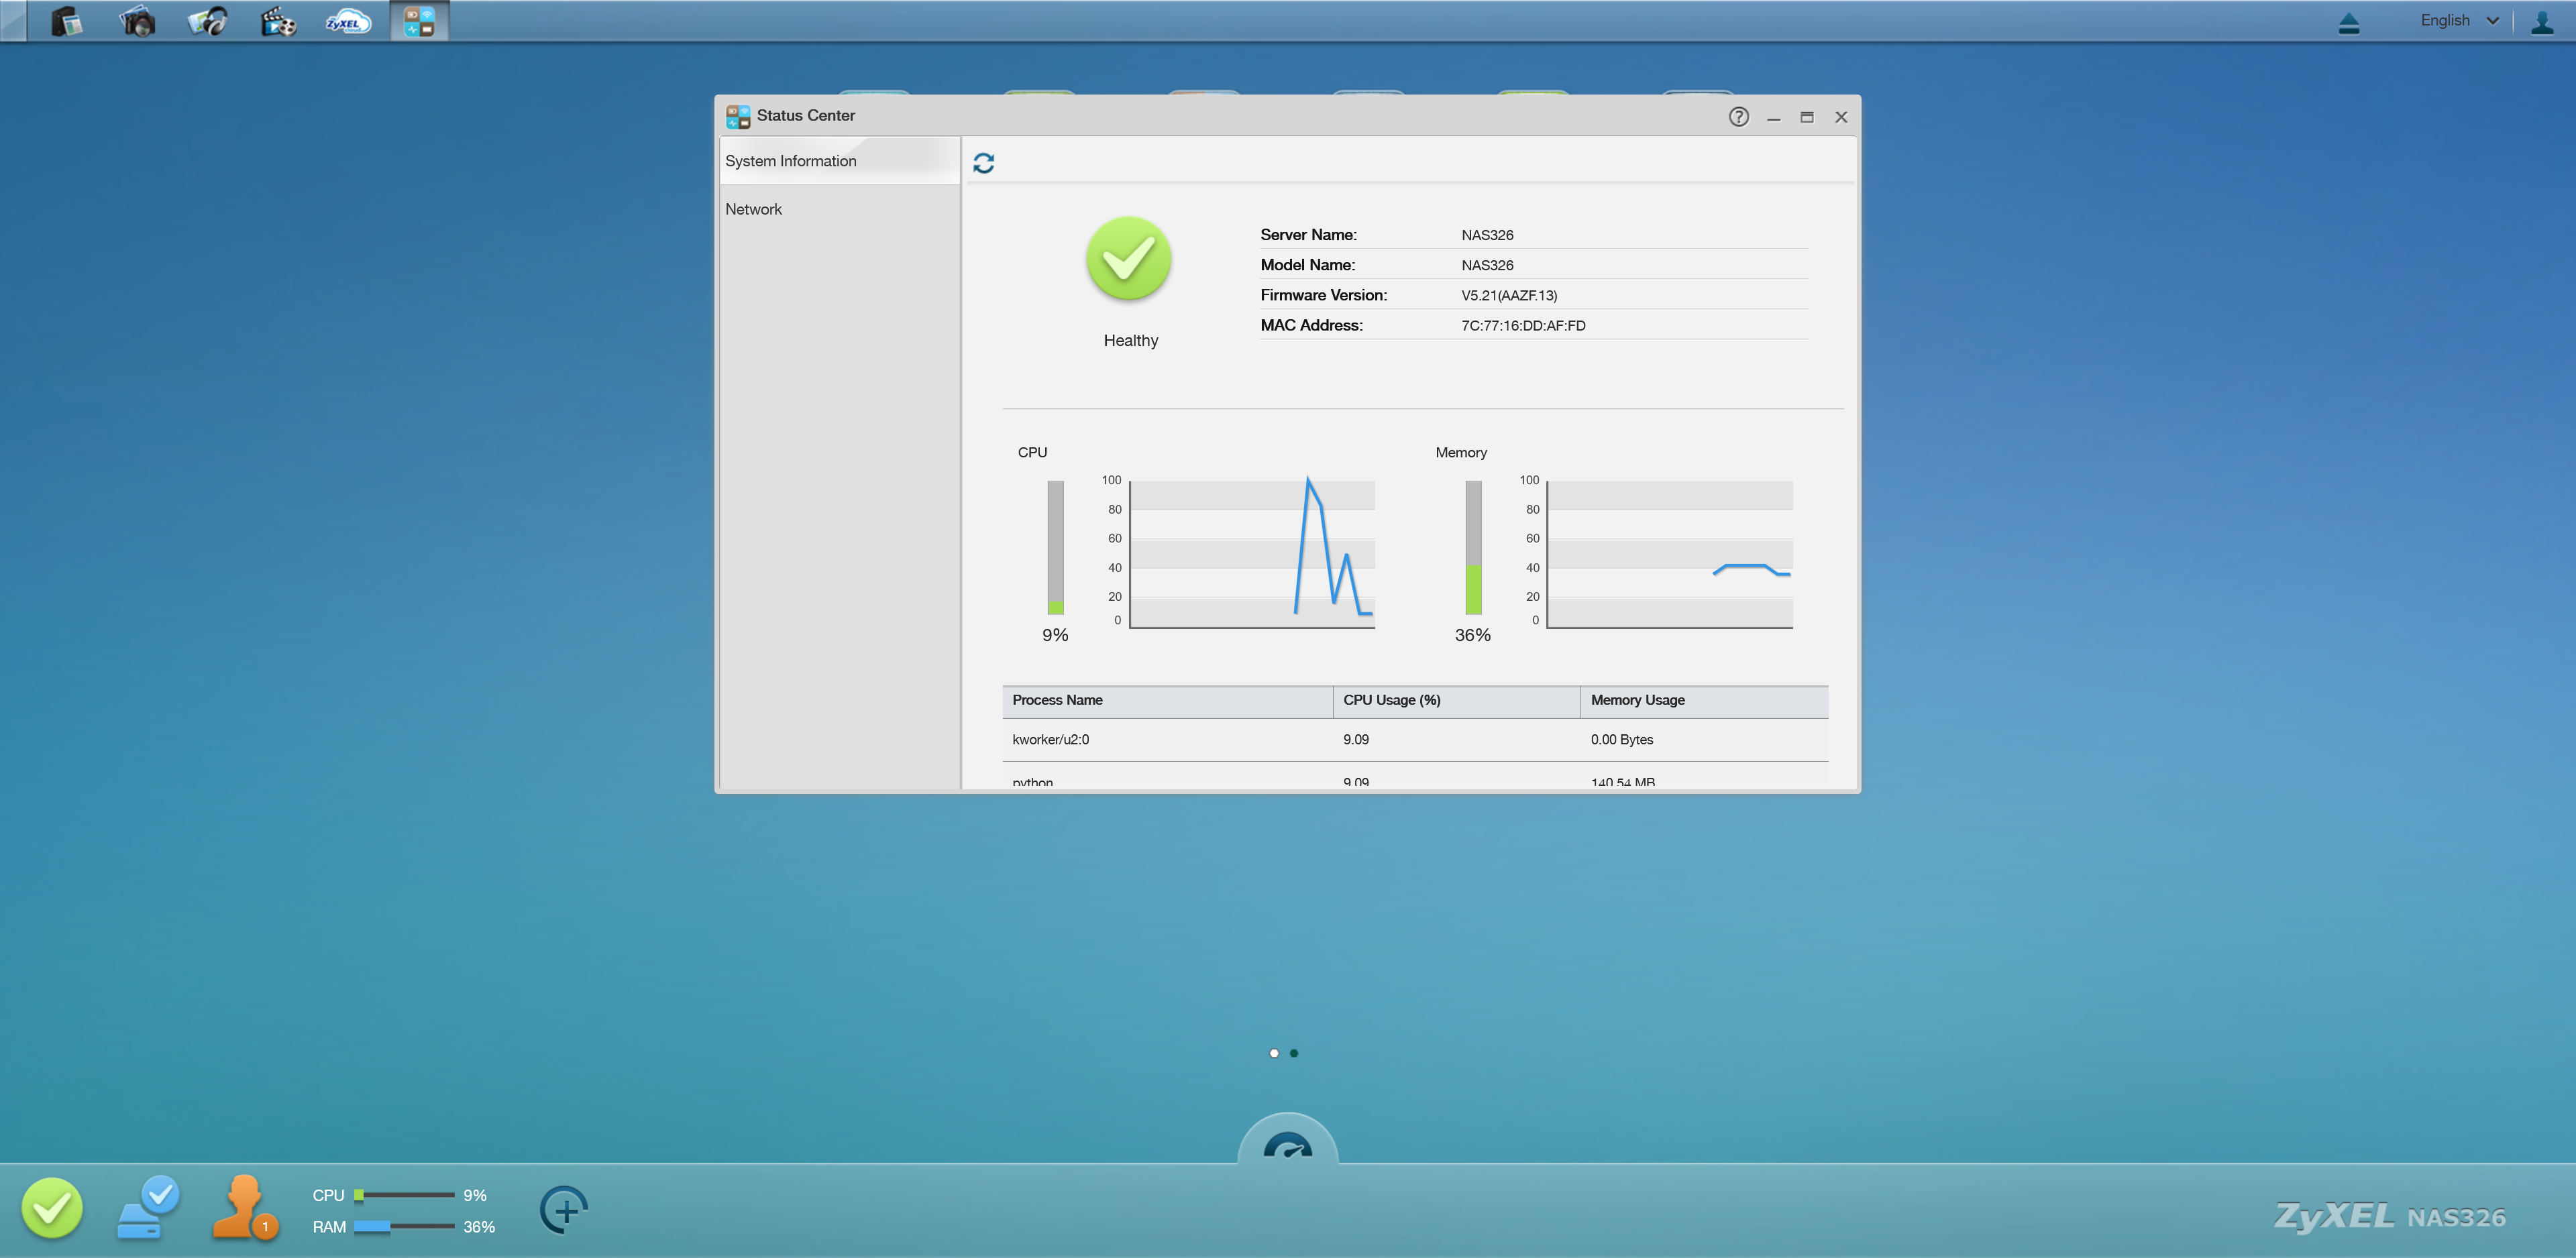
Task: Open the English language dropdown
Action: coord(2459,20)
